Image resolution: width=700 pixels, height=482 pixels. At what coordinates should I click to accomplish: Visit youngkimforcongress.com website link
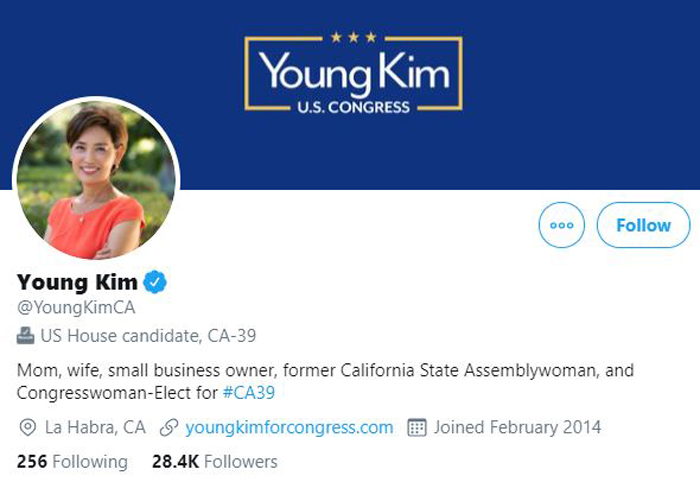tap(289, 427)
